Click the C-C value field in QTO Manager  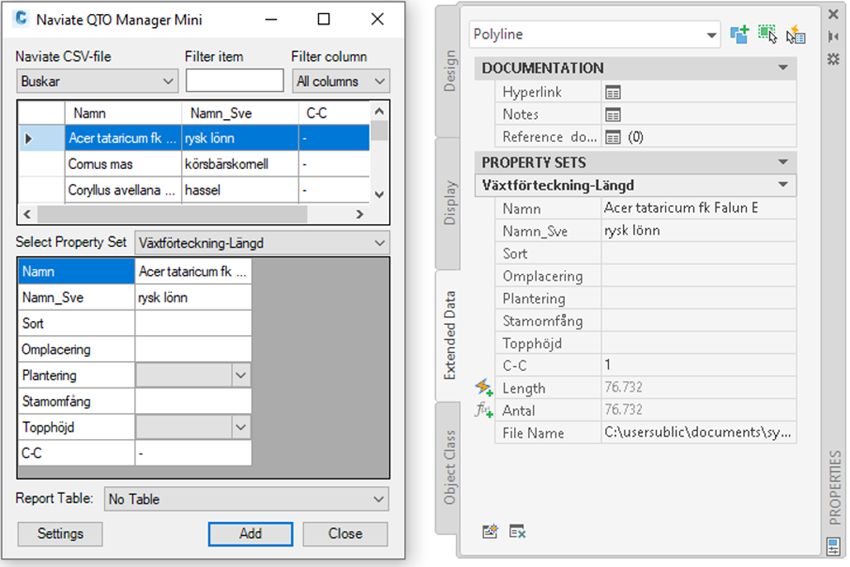pyautogui.click(x=193, y=453)
